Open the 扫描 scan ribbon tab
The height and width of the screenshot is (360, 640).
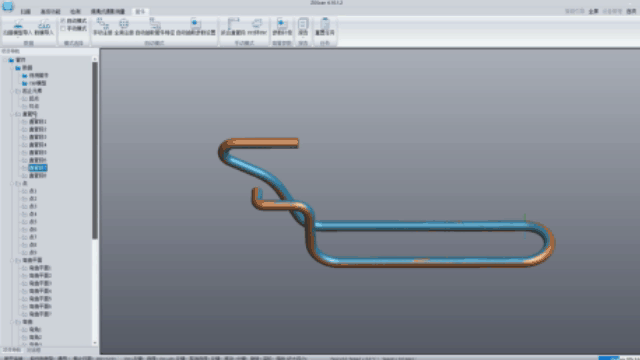25,11
